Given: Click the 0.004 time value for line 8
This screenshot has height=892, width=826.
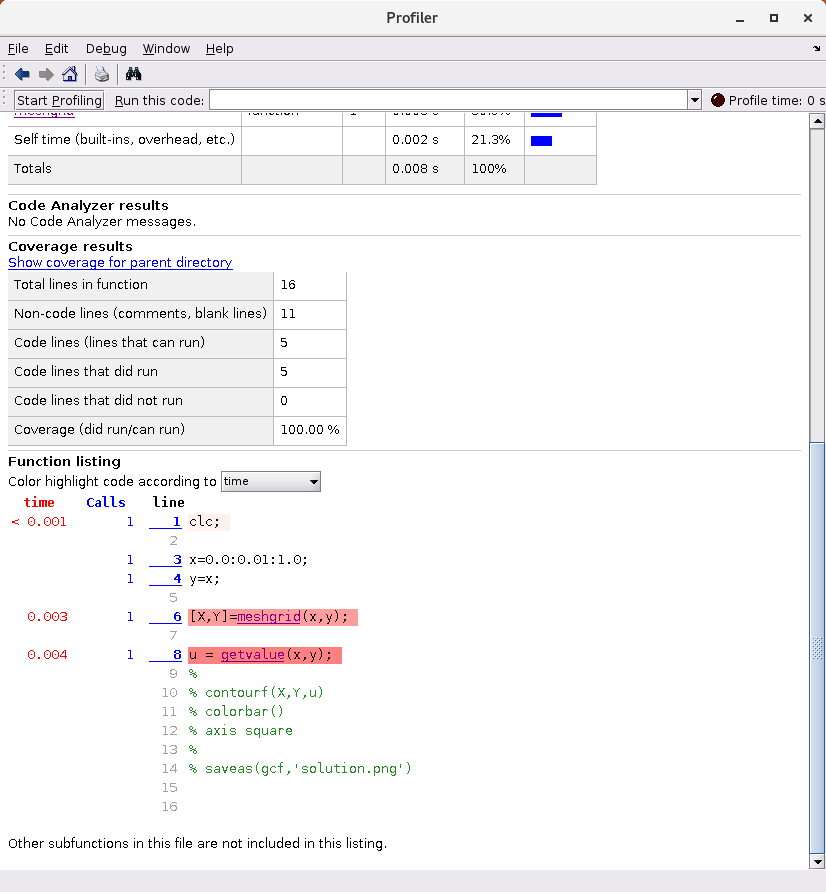Looking at the screenshot, I should pyautogui.click(x=47, y=655).
